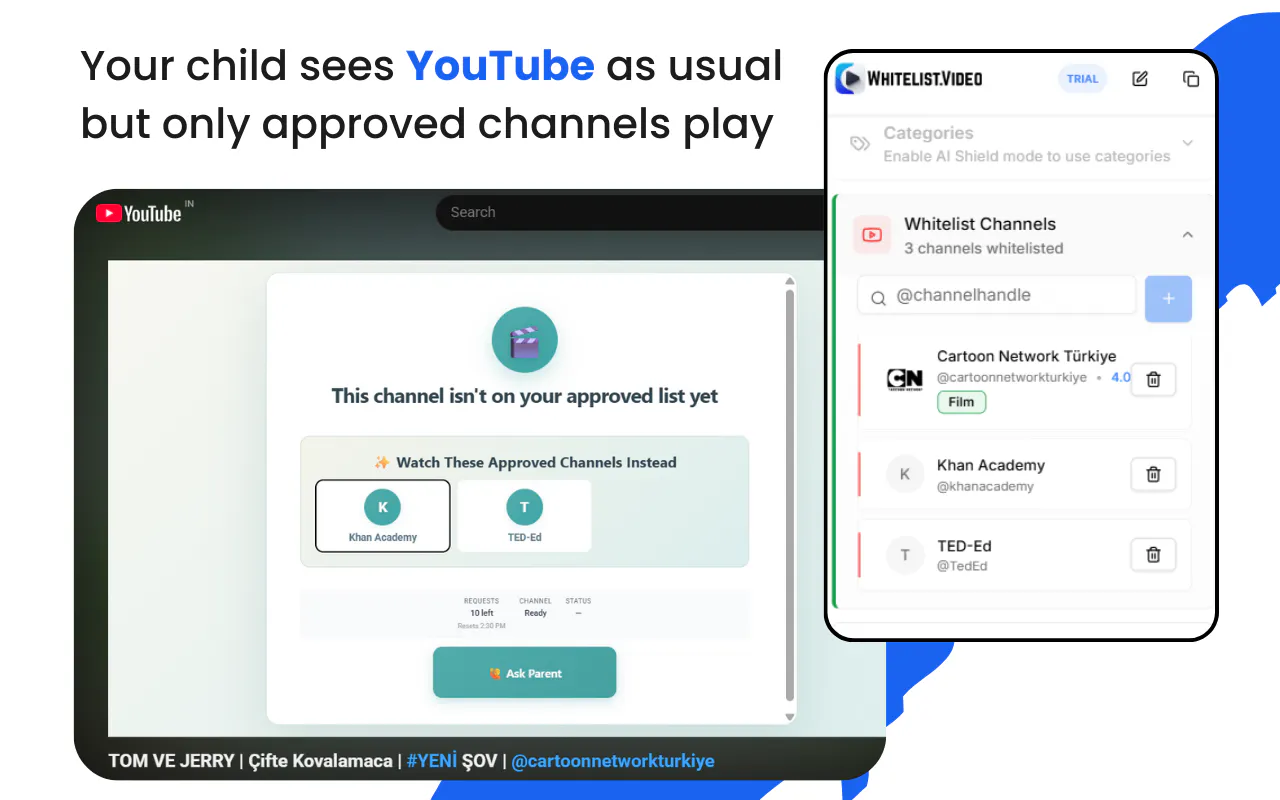Click the Ask Parent button
This screenshot has width=1280, height=800.
524,673
